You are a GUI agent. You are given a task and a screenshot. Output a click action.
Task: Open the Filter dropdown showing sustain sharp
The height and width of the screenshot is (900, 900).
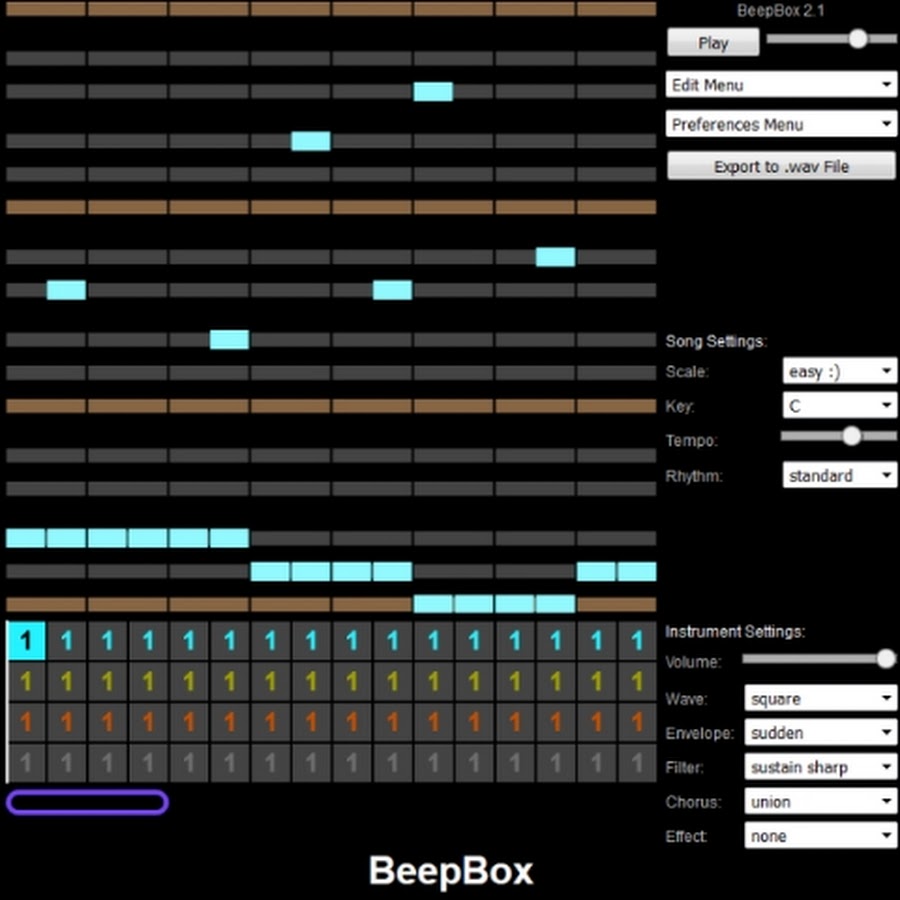point(820,767)
